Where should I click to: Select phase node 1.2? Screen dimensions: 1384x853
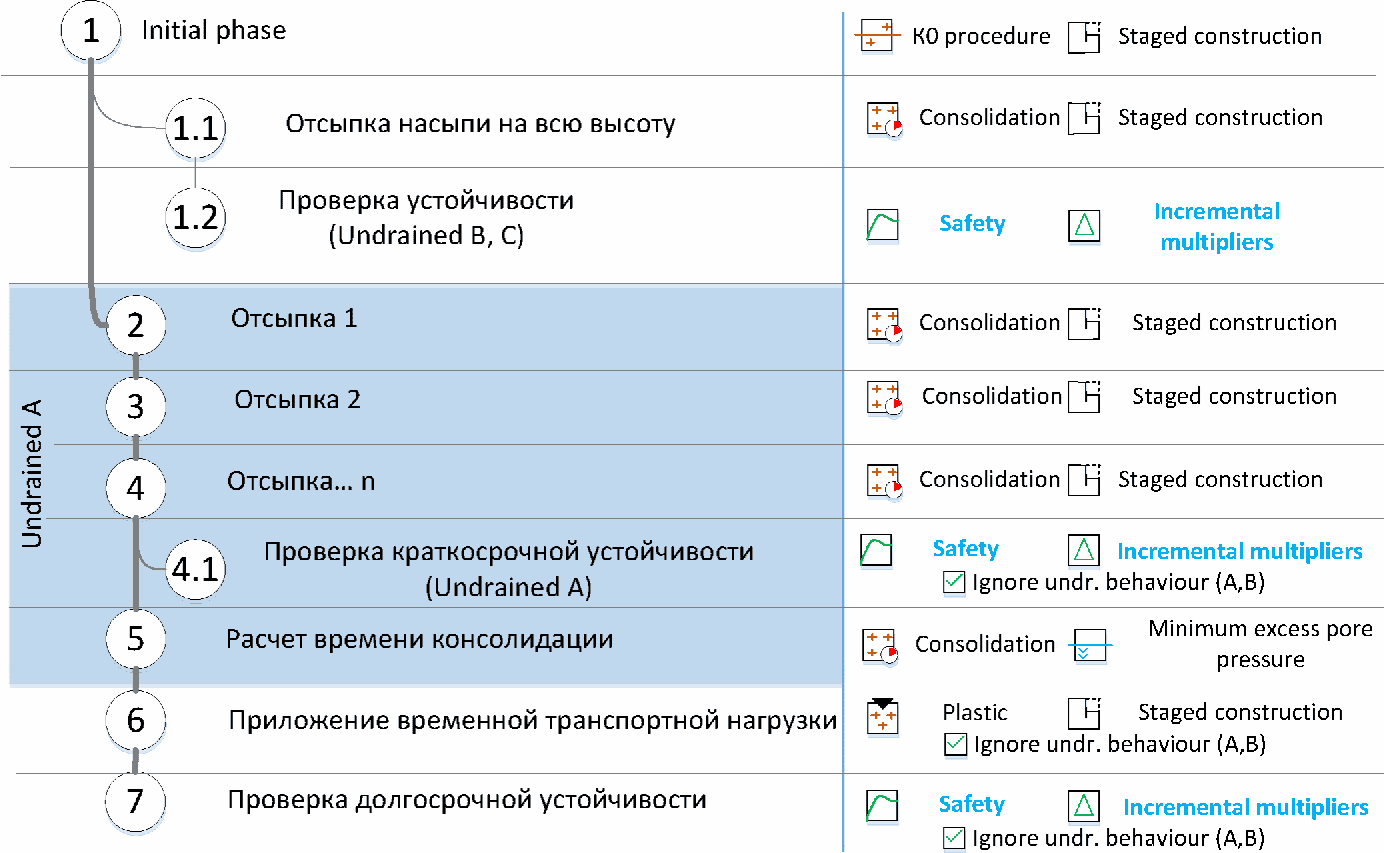pyautogui.click(x=195, y=216)
